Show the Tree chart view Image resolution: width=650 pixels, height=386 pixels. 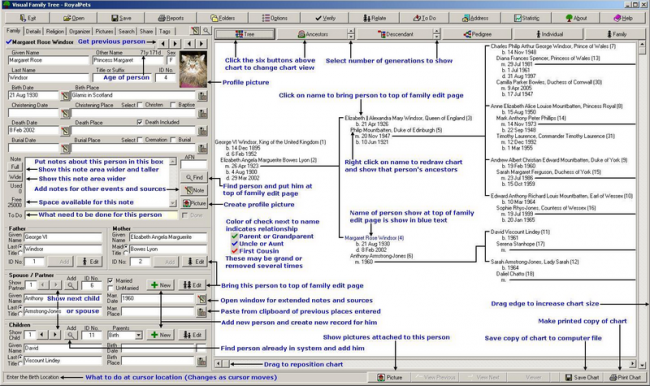[x=245, y=34]
